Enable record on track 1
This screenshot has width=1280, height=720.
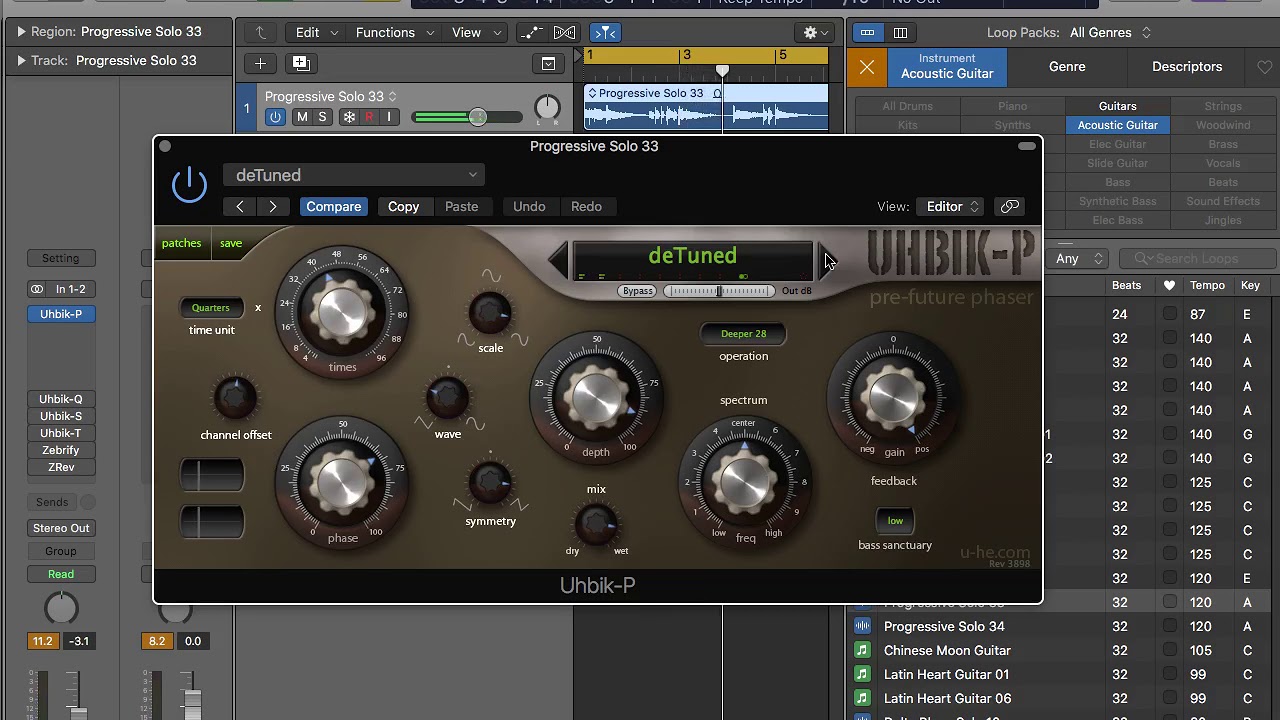click(369, 117)
